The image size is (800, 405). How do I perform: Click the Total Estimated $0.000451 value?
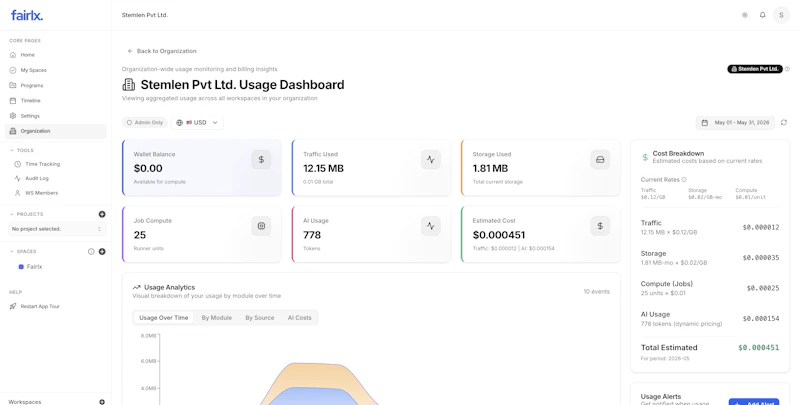pos(758,348)
